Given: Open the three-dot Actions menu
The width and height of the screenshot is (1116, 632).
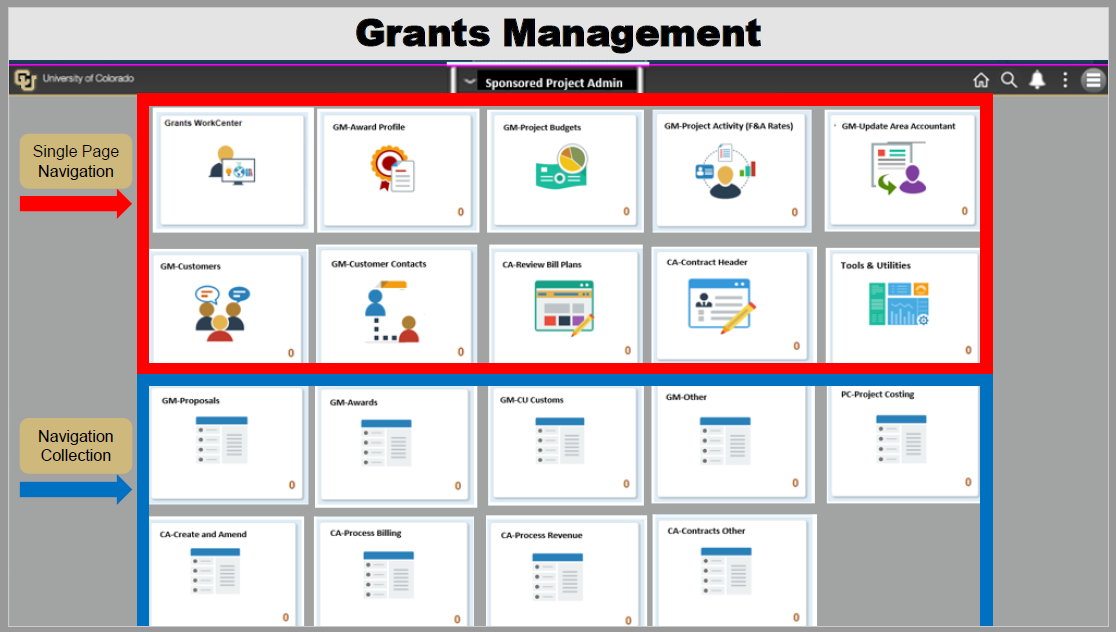Looking at the screenshot, I should [x=1065, y=80].
